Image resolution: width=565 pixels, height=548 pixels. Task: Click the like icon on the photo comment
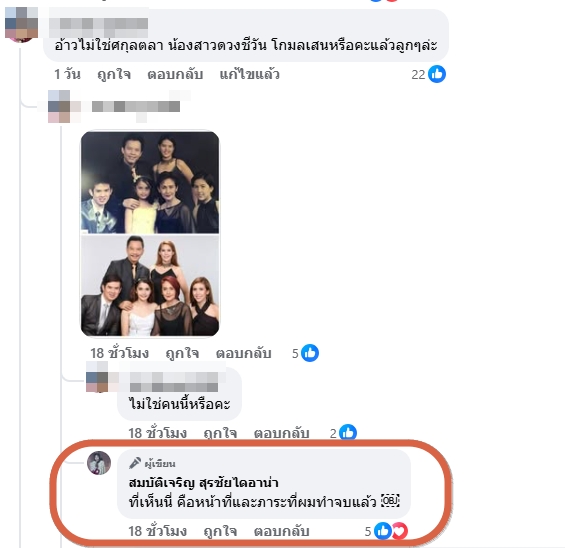(310, 353)
